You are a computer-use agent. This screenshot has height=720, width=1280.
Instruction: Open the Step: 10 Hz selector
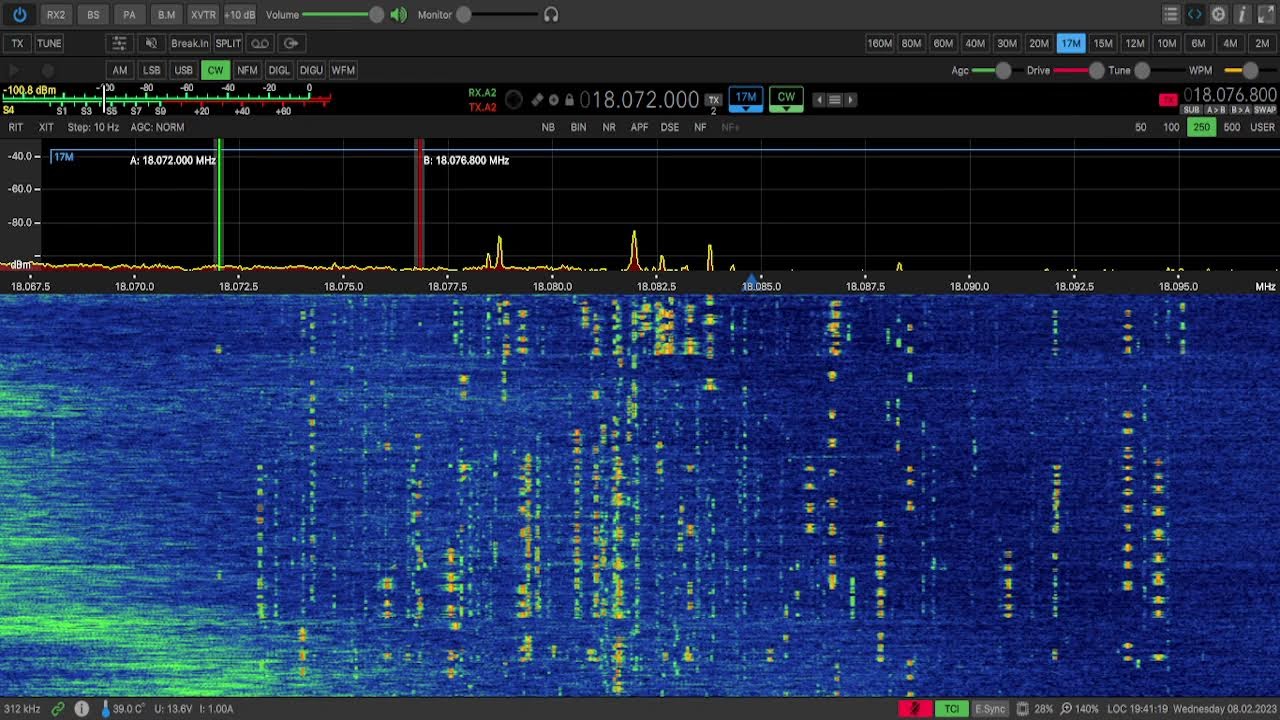(93, 128)
